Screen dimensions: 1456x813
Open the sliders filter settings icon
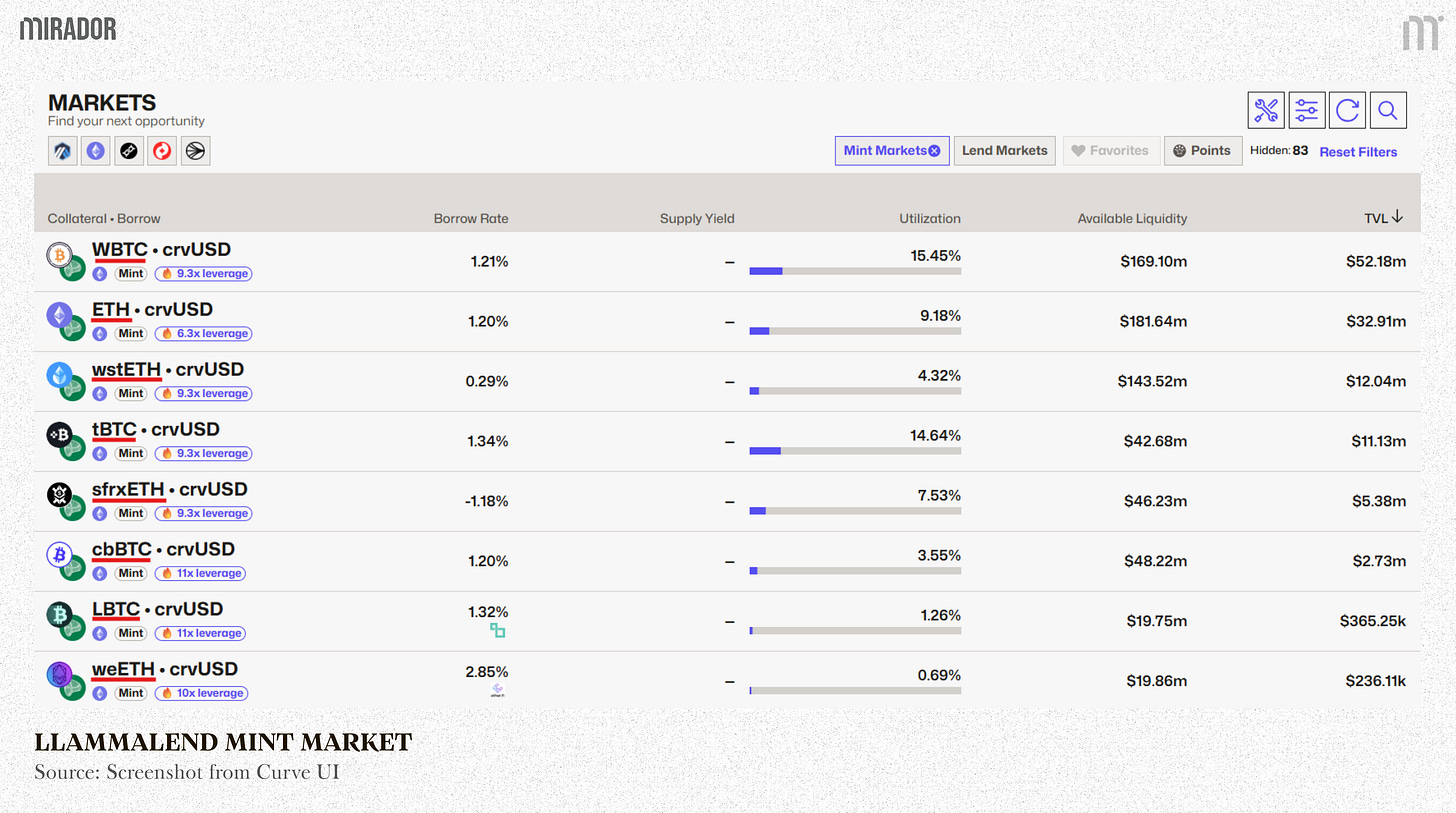(1307, 110)
